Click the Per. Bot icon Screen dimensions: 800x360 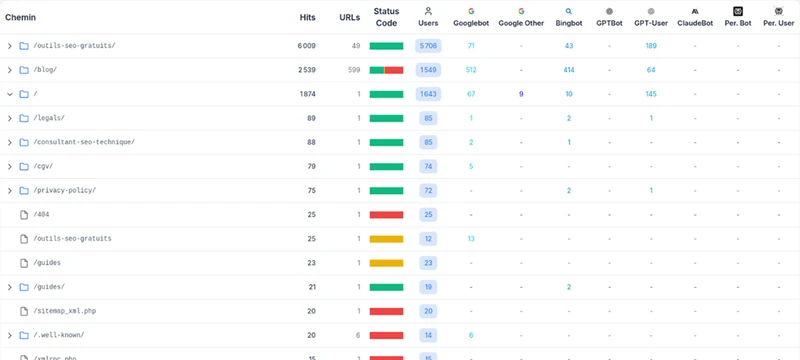(x=738, y=11)
